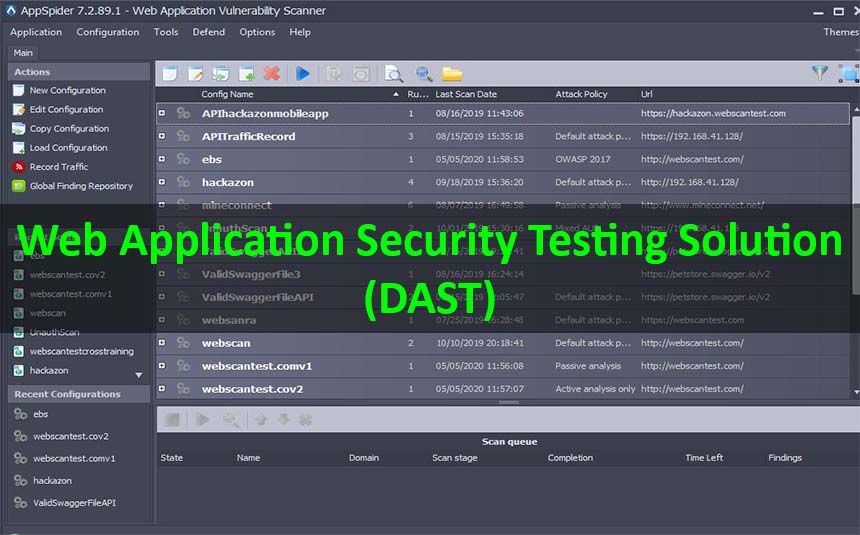Click the red Record Traffic icon
The height and width of the screenshot is (535, 860).
[19, 167]
